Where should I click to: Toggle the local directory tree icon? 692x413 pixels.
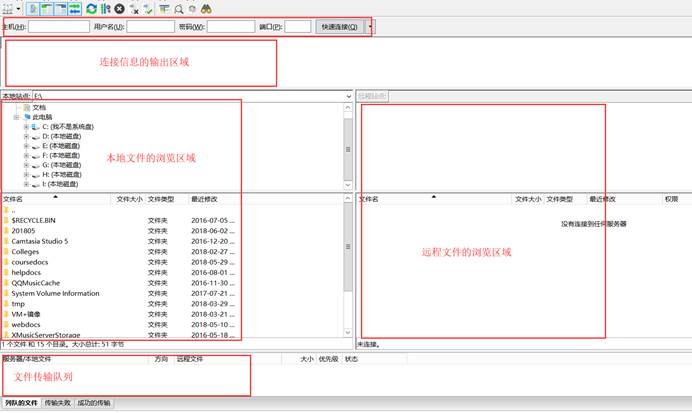click(48, 8)
